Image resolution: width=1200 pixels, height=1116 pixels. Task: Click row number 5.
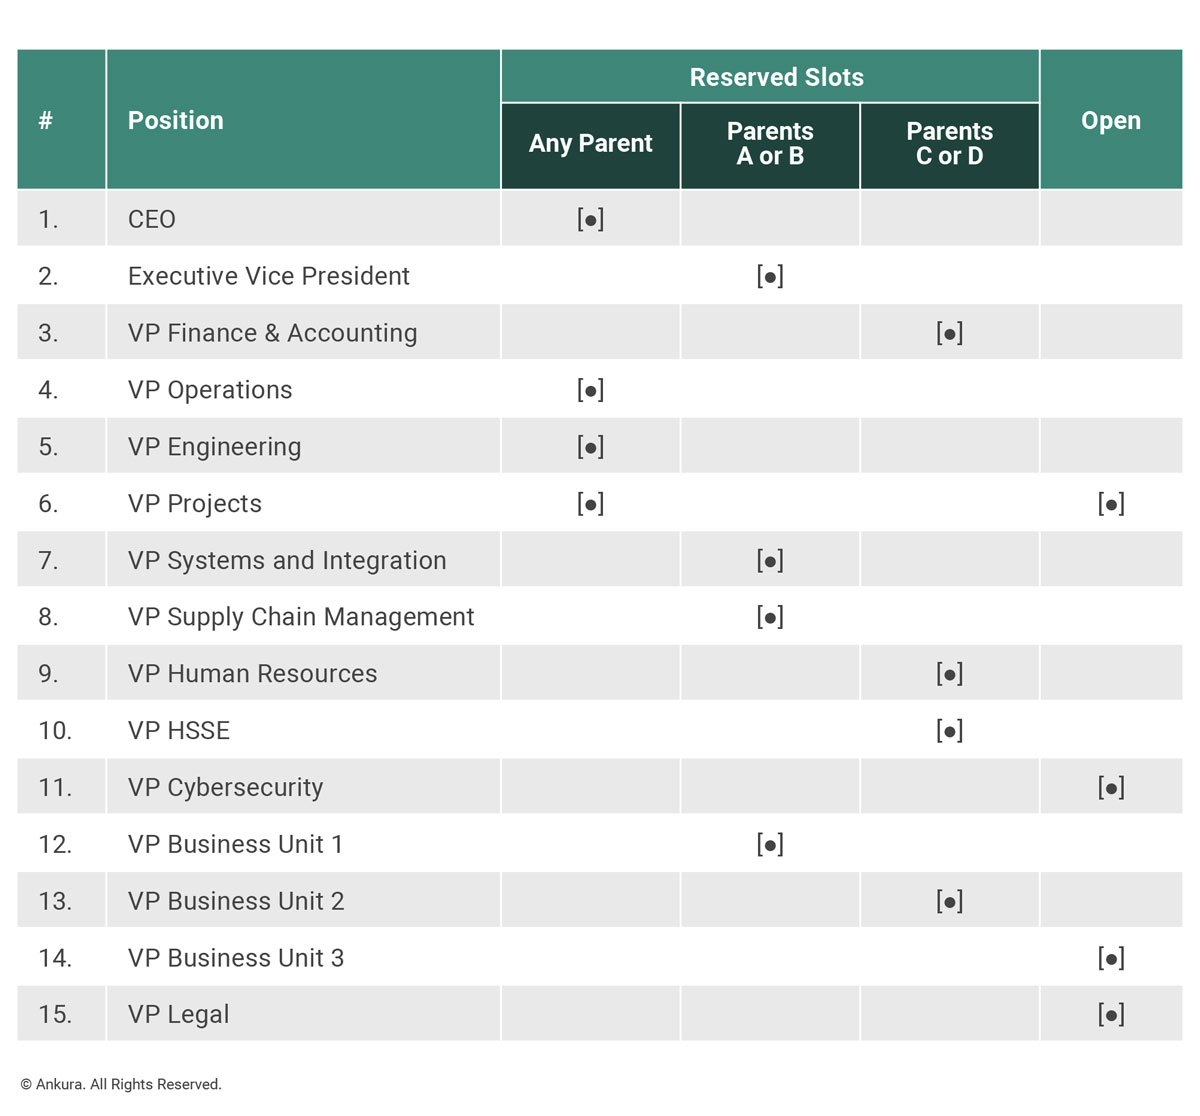pyautogui.click(x=48, y=447)
